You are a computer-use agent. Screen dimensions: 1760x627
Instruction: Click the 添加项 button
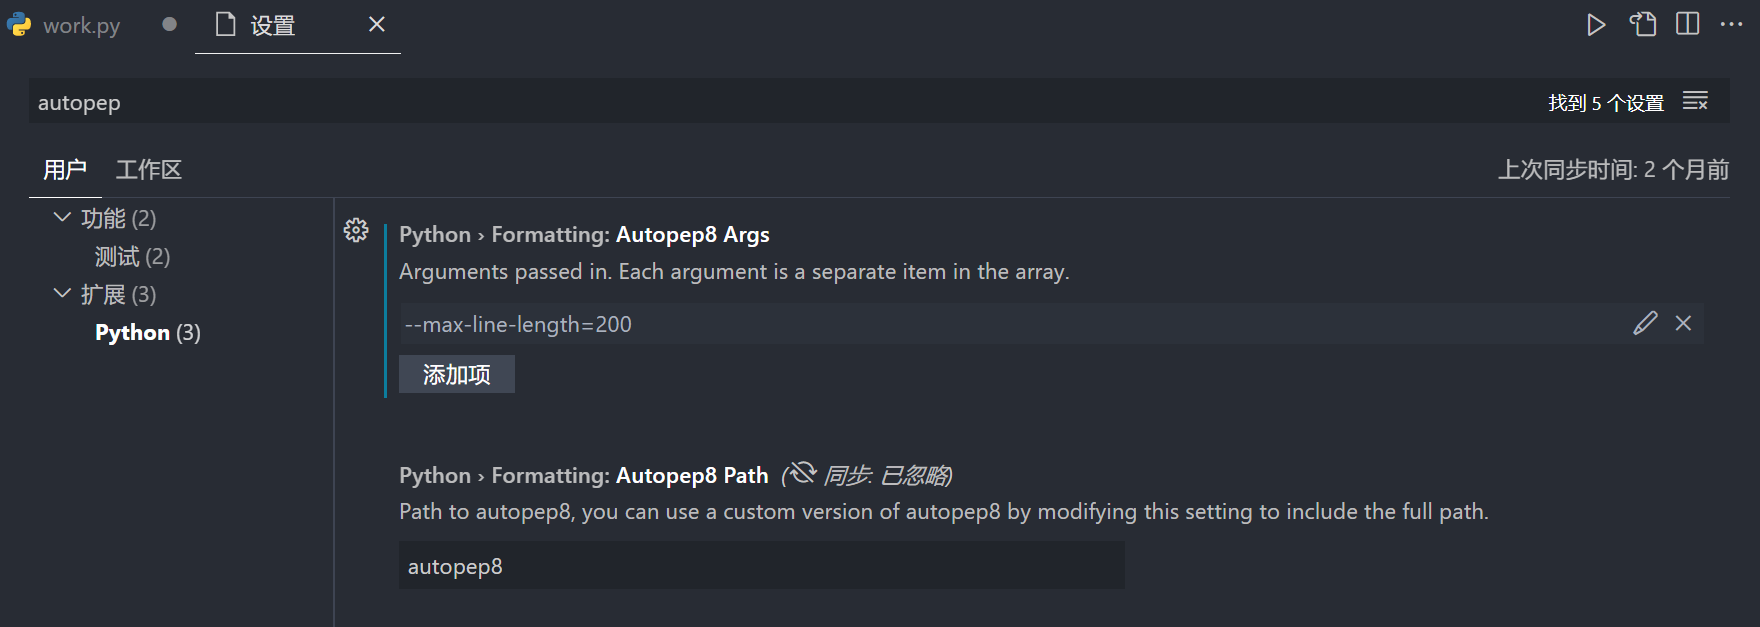coord(457,374)
